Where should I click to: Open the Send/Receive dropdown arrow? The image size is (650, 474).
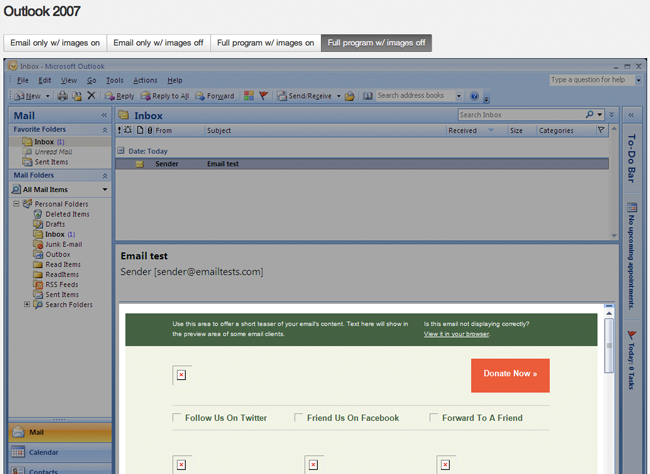[x=338, y=96]
